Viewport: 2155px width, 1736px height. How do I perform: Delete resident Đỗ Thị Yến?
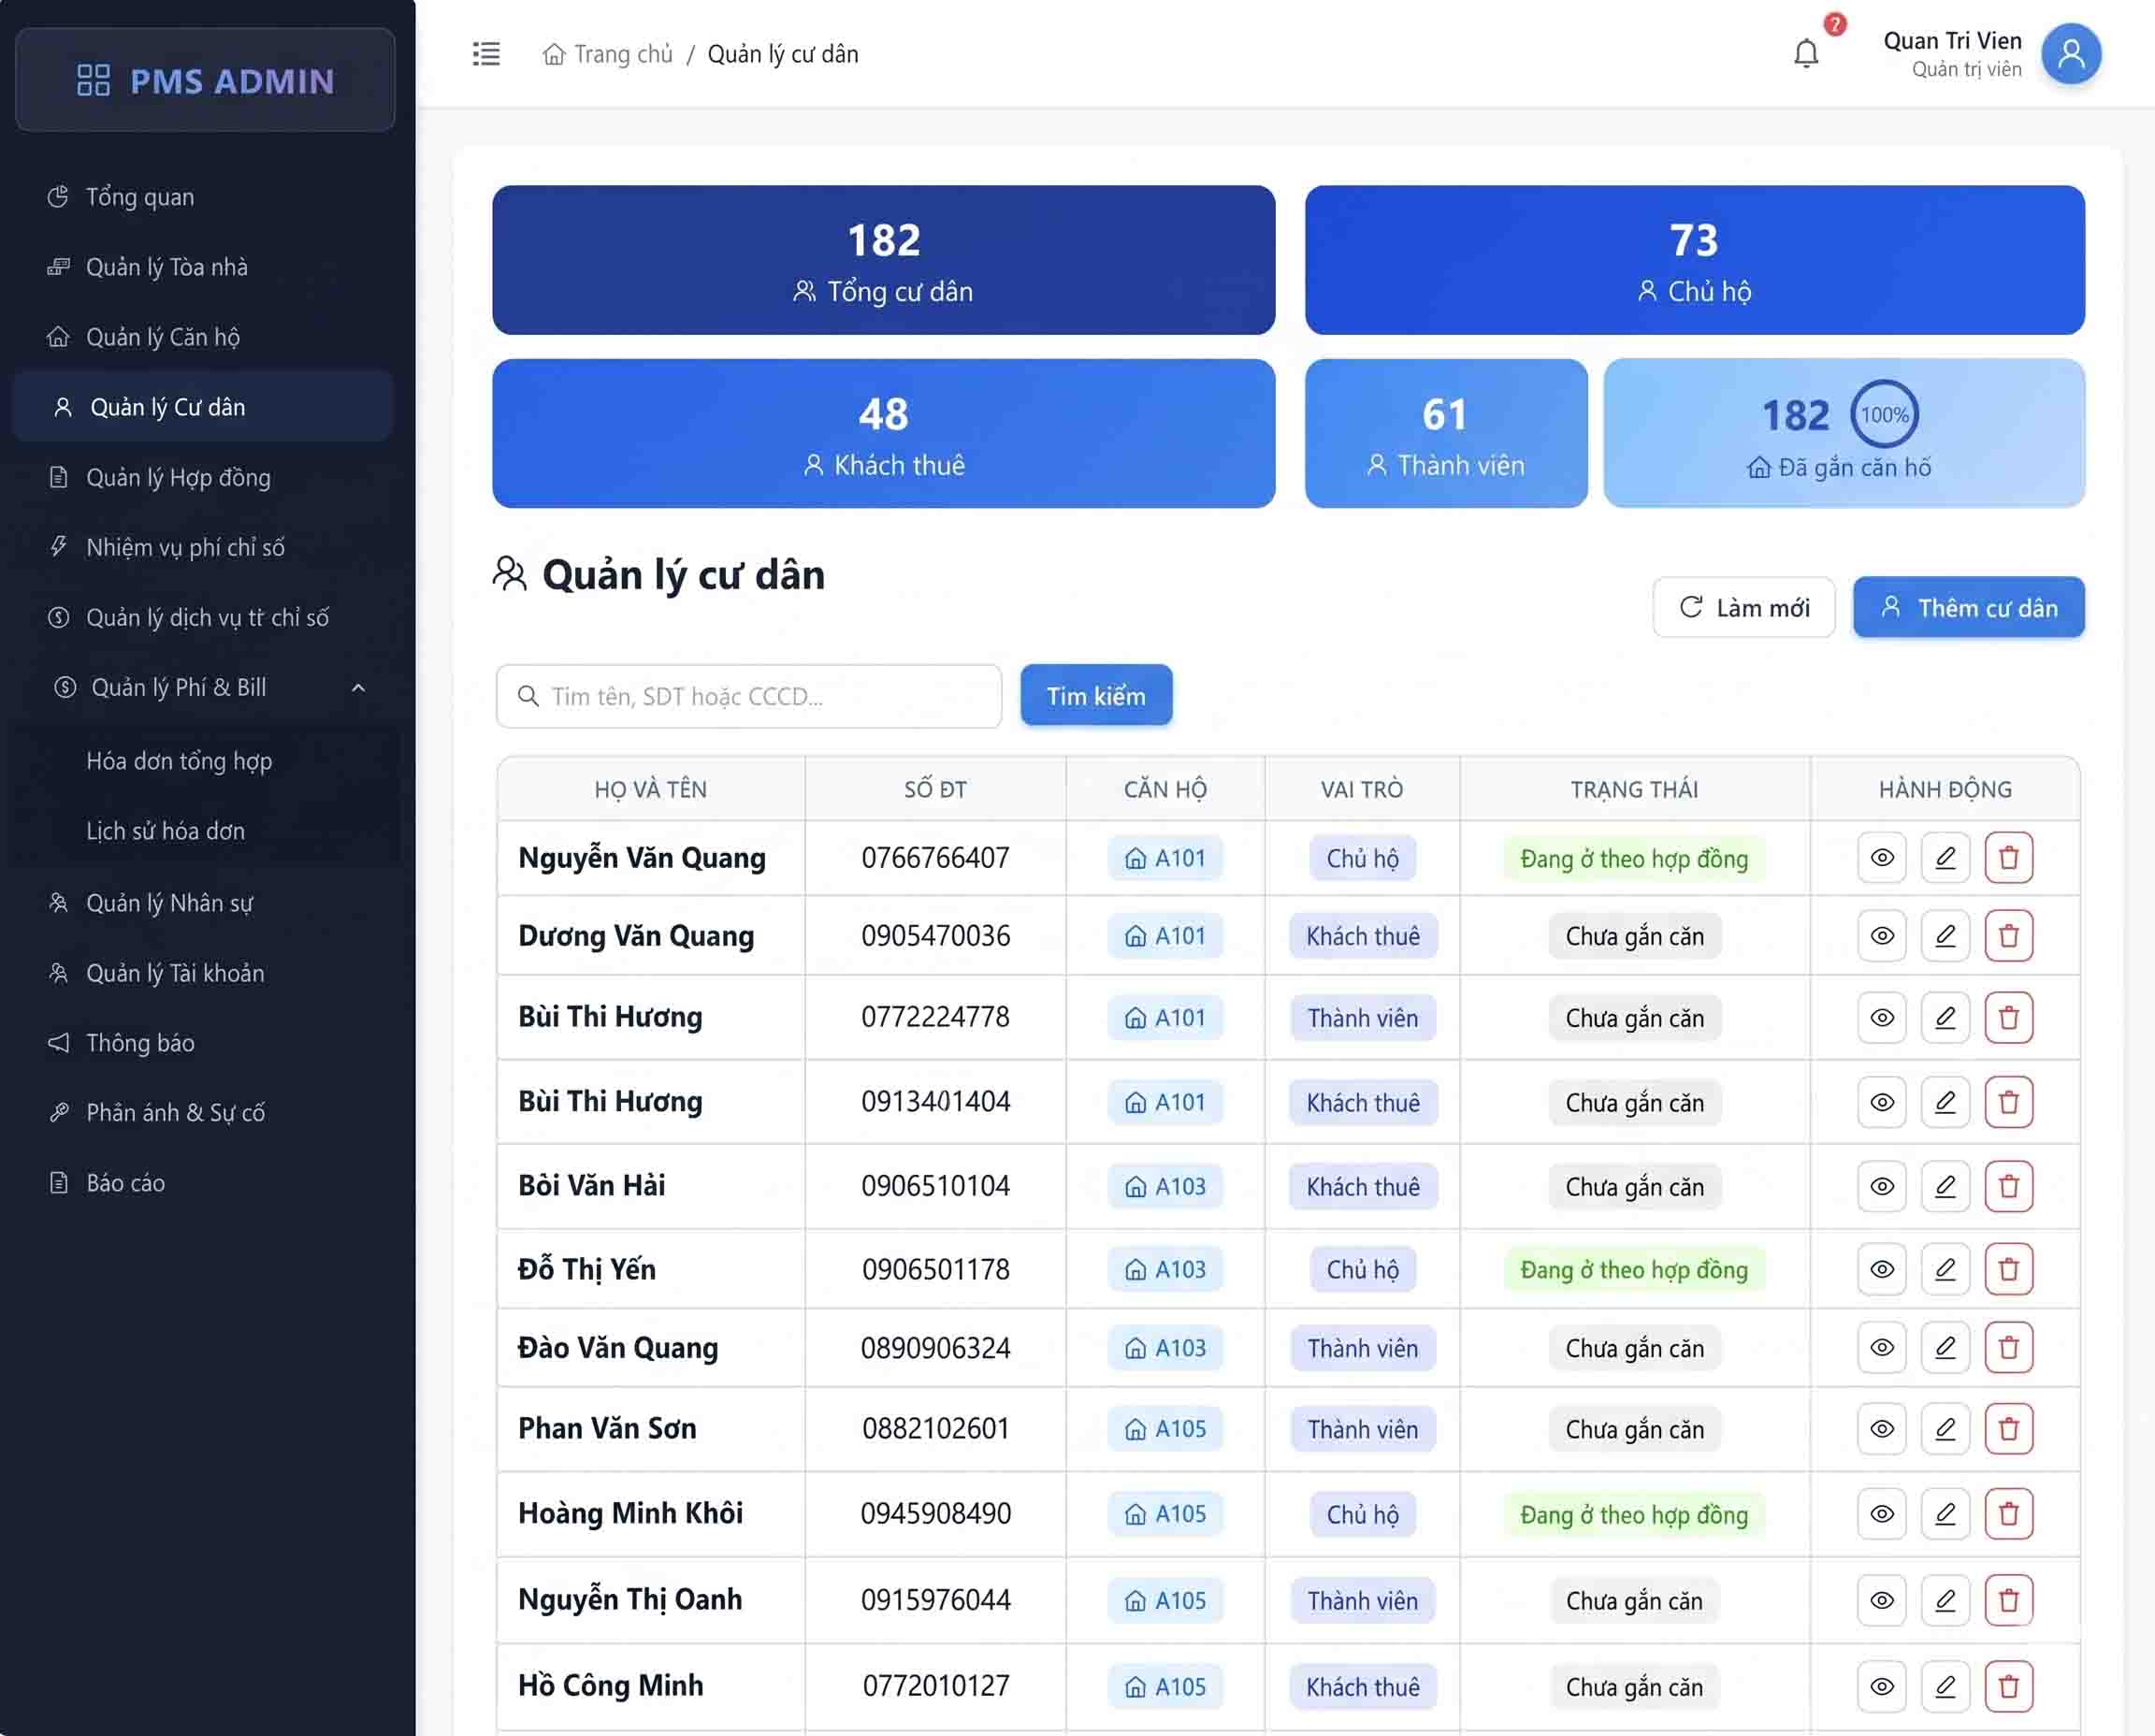click(x=2008, y=1269)
